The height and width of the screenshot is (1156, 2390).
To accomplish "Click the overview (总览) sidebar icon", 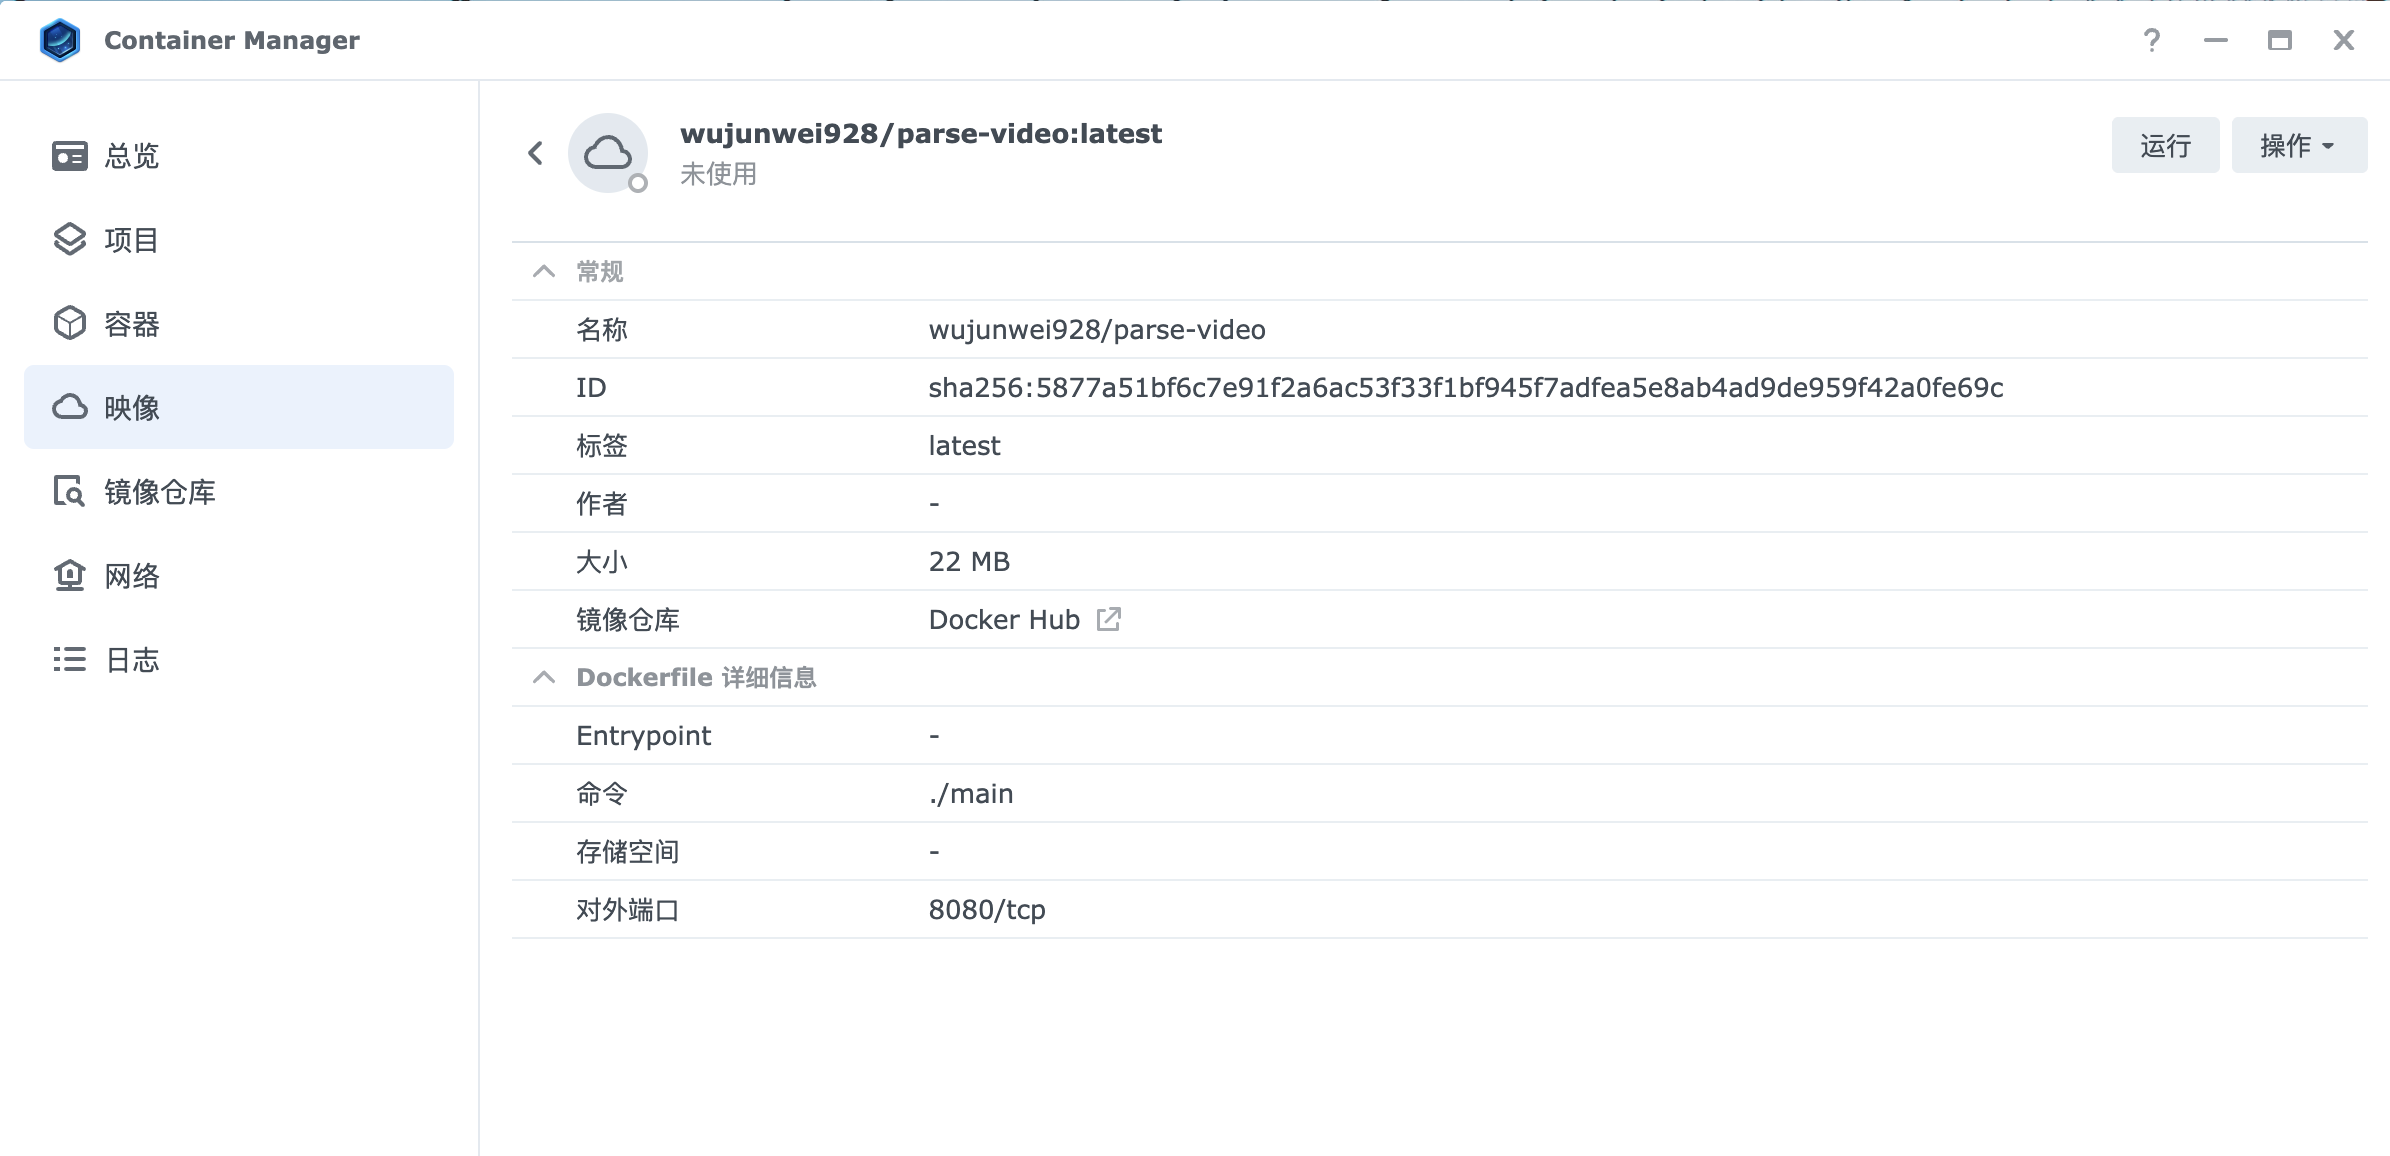I will point(69,156).
